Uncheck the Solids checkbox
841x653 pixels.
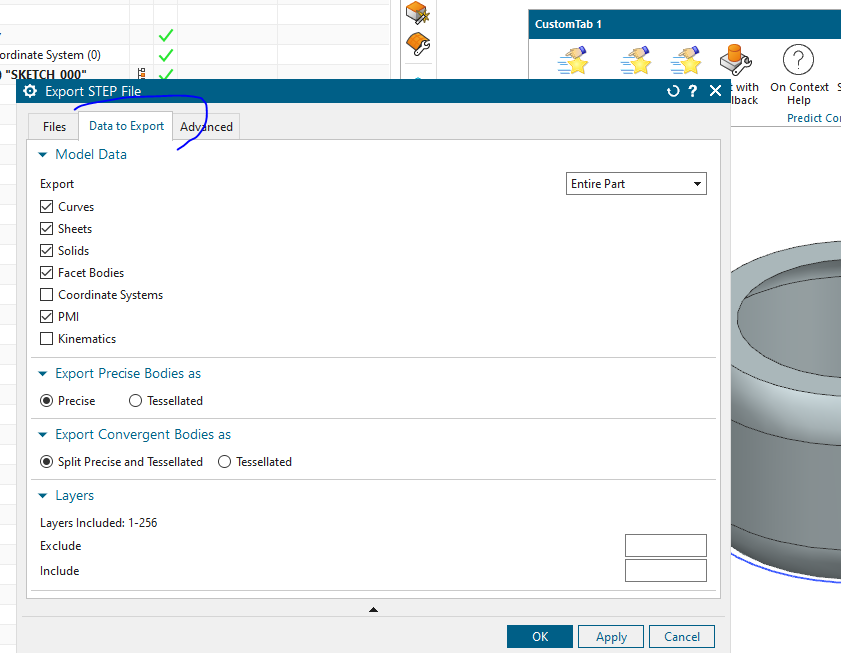(46, 250)
